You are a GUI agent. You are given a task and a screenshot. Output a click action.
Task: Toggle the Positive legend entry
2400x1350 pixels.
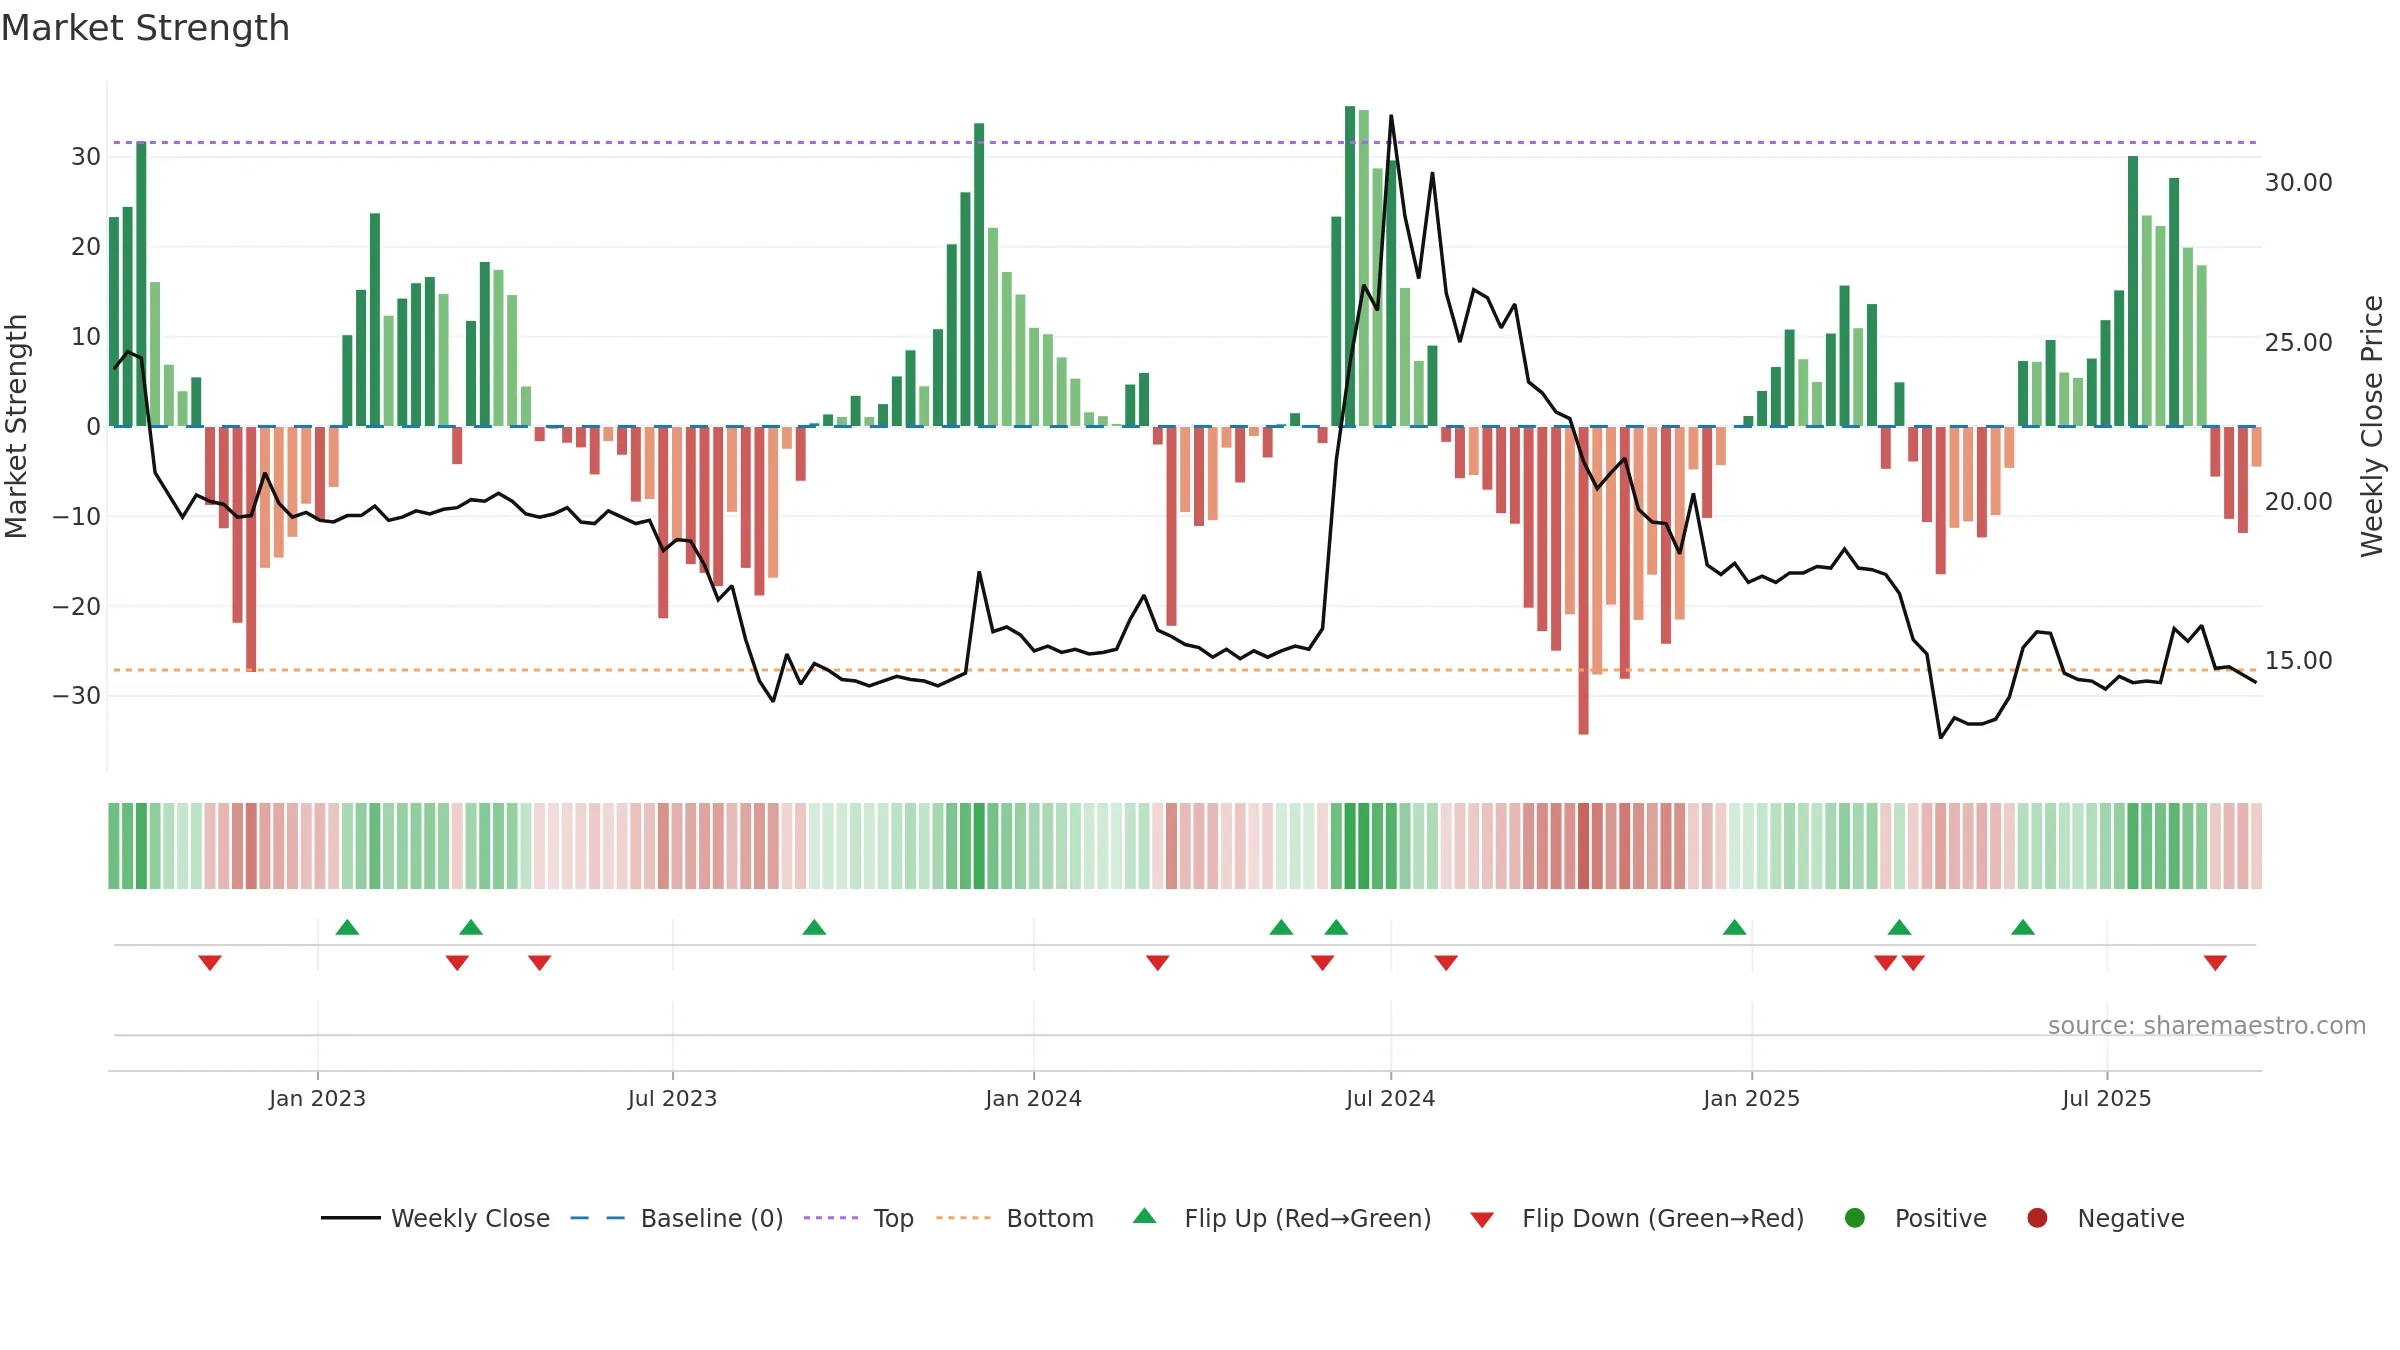tap(1915, 1218)
